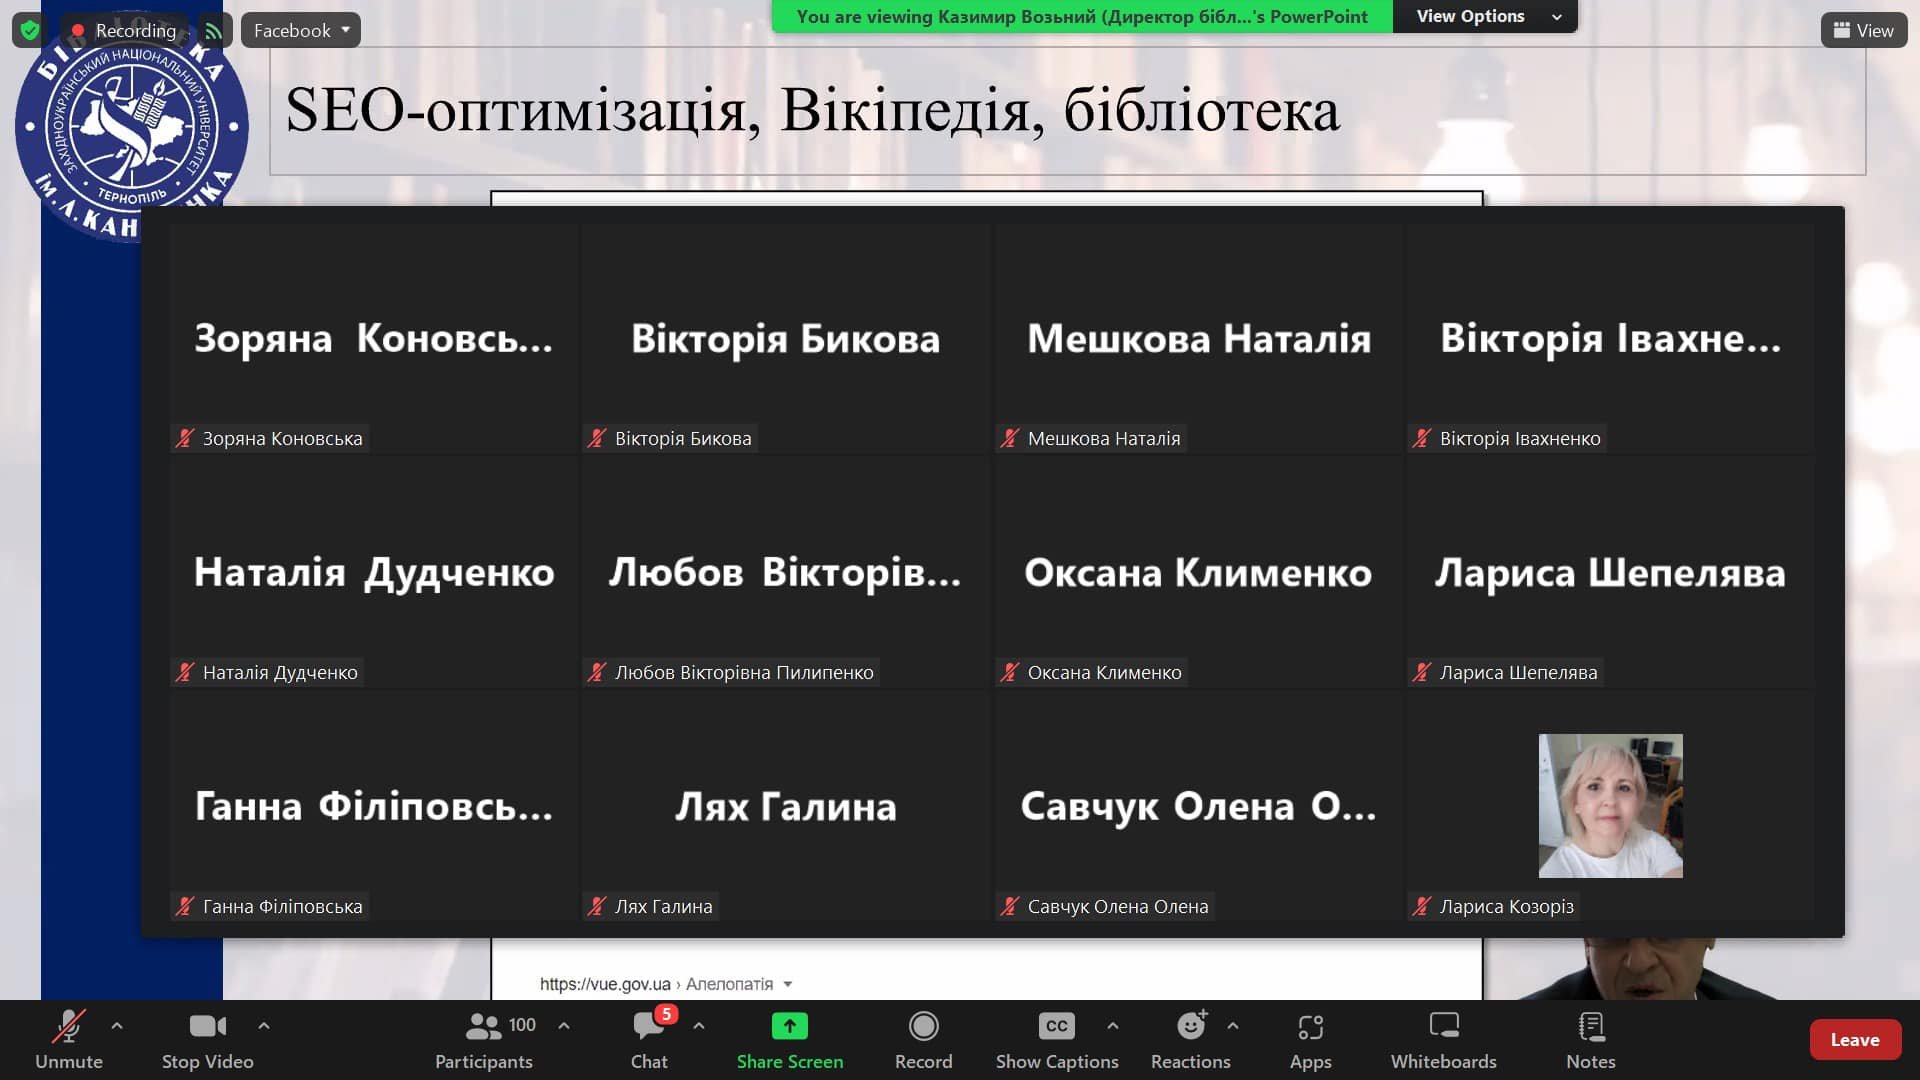Click the small arrow after Алелопатія
Screen dimensions: 1920x1080
788,984
